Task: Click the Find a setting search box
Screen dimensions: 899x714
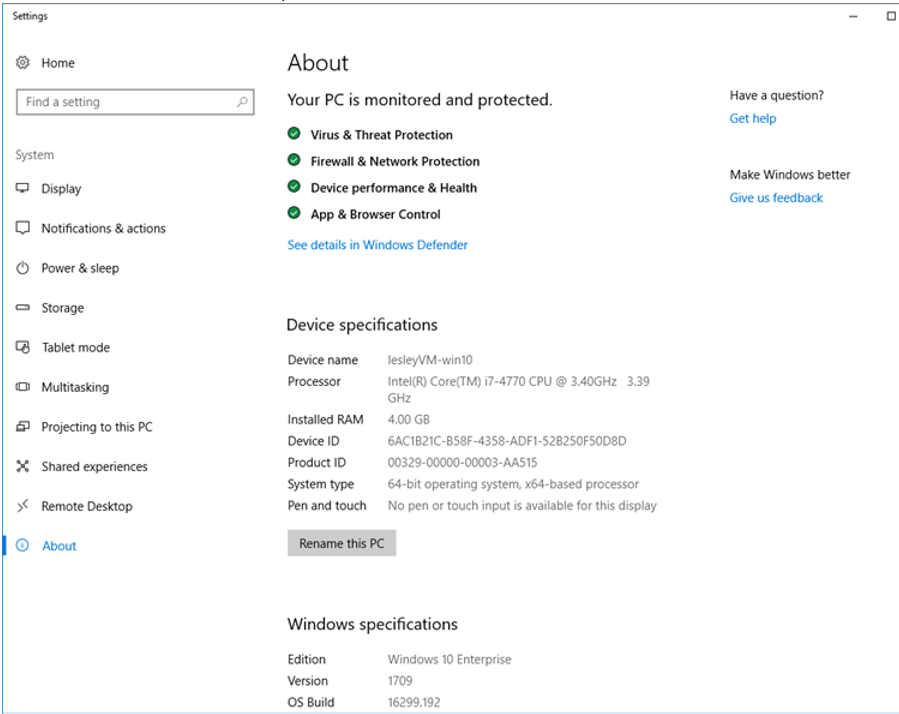Action: (x=135, y=102)
